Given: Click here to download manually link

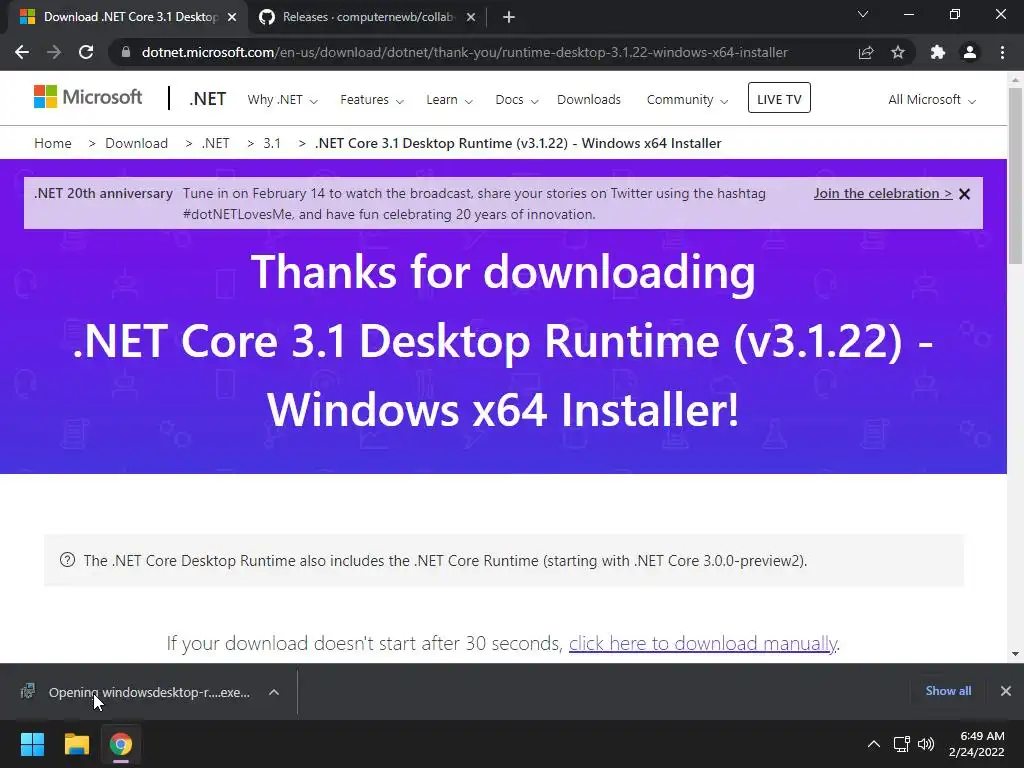Looking at the screenshot, I should pos(703,643).
